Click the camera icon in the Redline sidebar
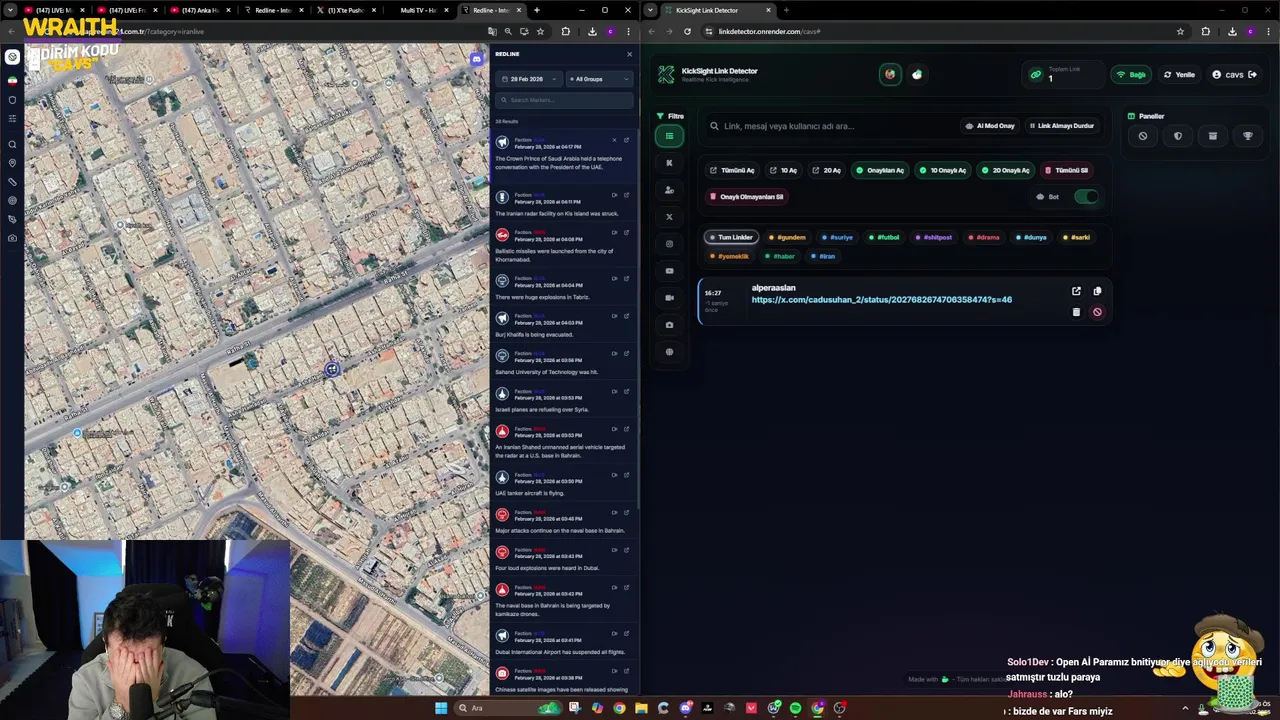This screenshot has height=720, width=1280. pos(12,238)
